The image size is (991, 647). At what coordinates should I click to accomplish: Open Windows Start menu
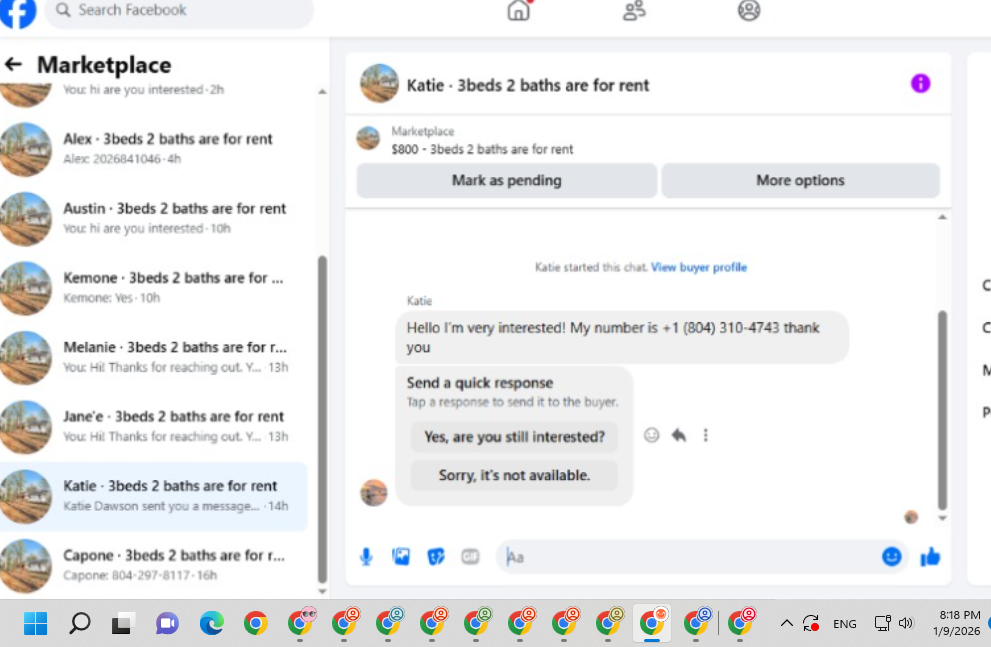point(35,624)
